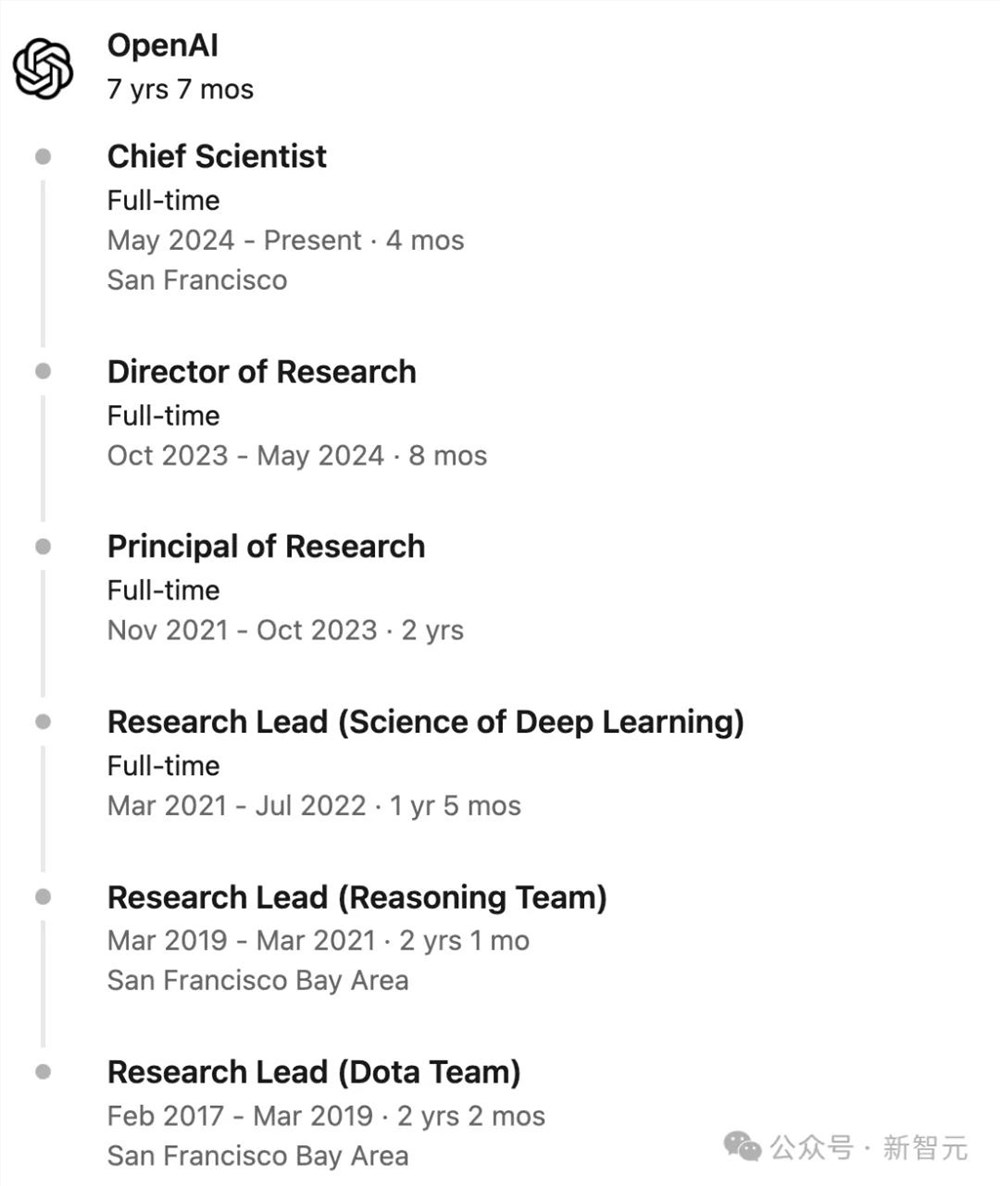Click Research Lead (Dota Team) title
The image size is (1000, 1186).
pyautogui.click(x=314, y=1073)
